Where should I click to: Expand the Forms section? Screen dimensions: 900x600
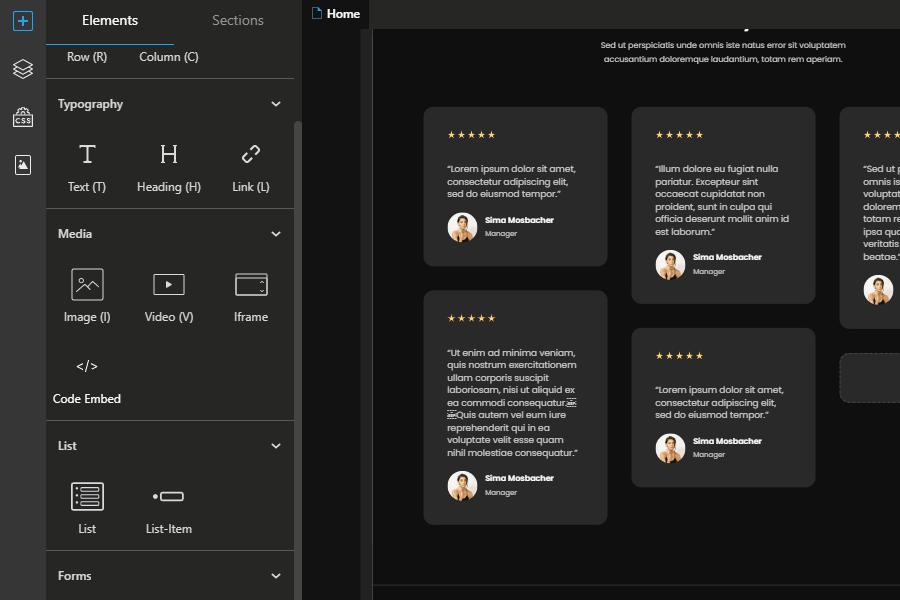coord(276,575)
